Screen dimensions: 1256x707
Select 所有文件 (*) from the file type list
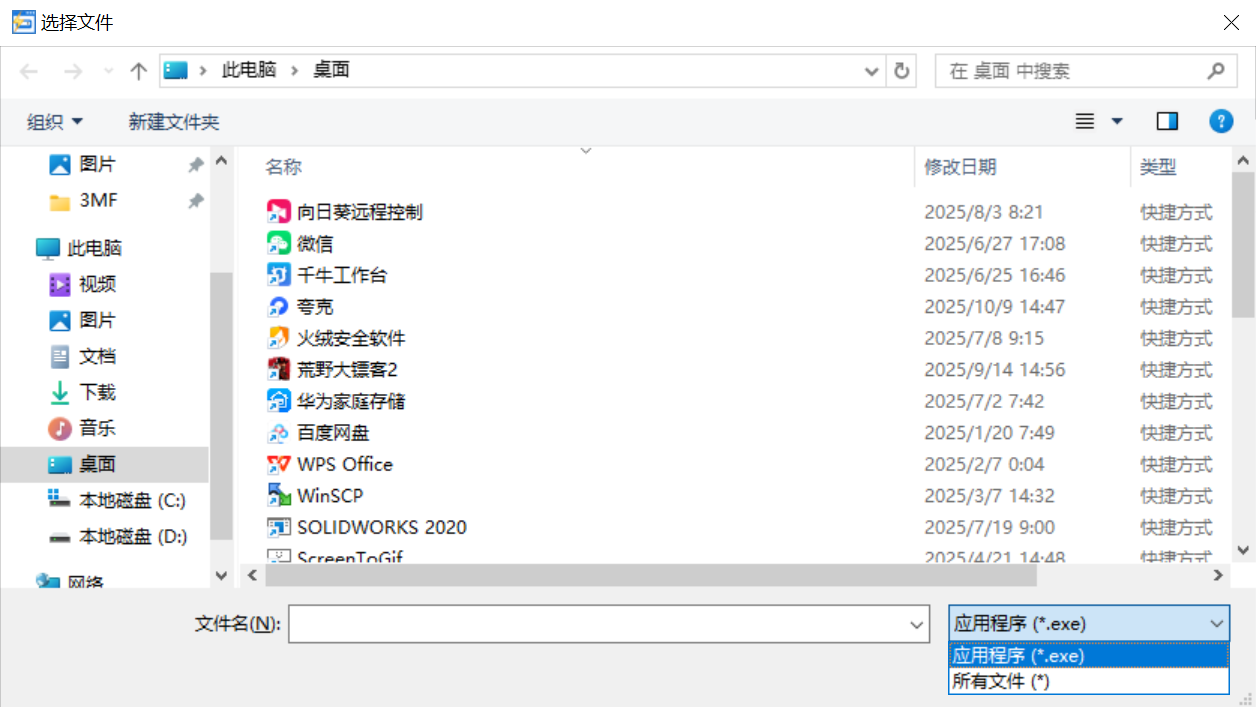[x=999, y=681]
